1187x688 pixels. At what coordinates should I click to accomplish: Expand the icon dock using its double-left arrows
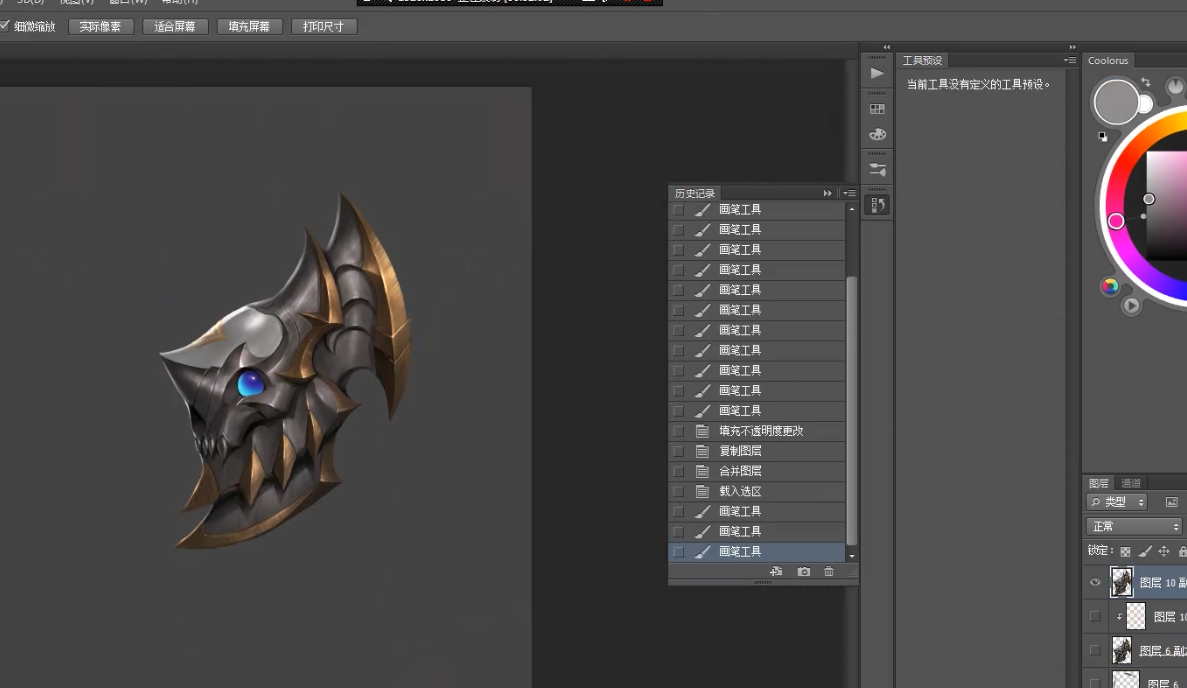point(886,47)
